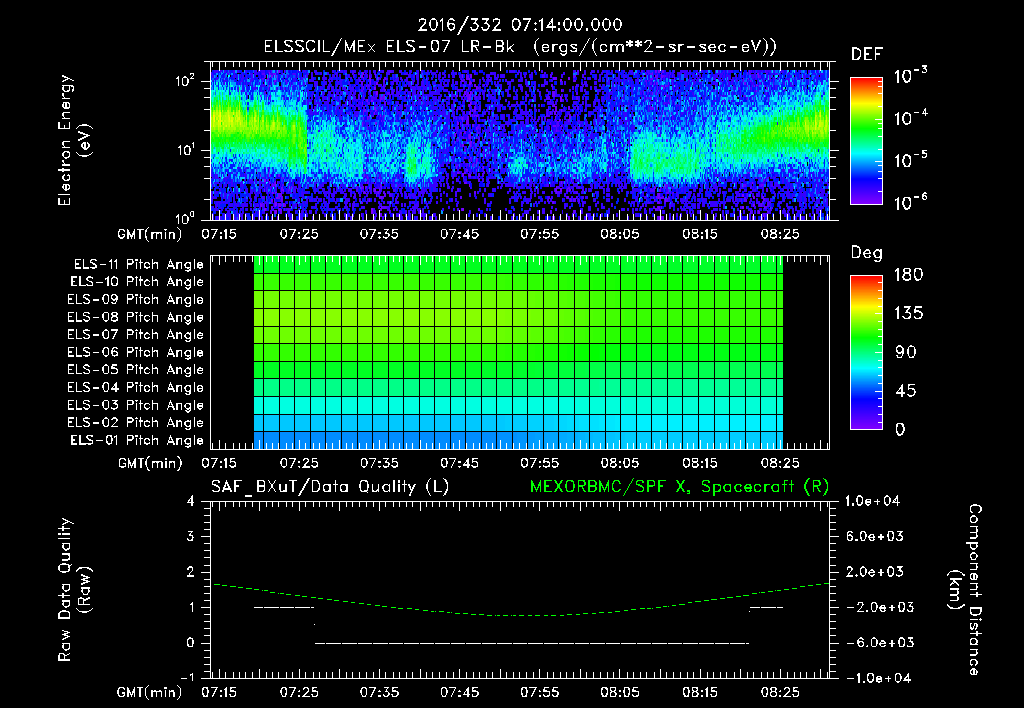Click the 08:05 tick under the pitch angle panel
1024x708 pixels.
620,463
